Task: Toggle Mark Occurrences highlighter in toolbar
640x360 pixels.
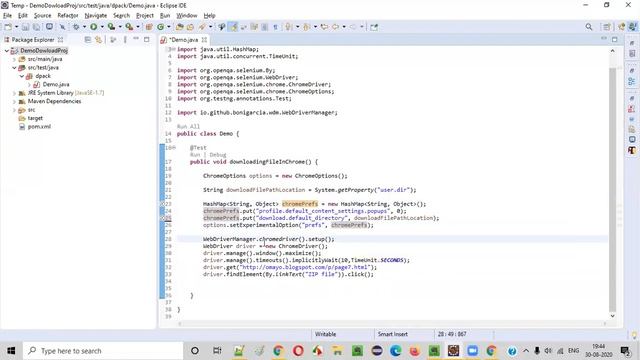Action: (233, 27)
